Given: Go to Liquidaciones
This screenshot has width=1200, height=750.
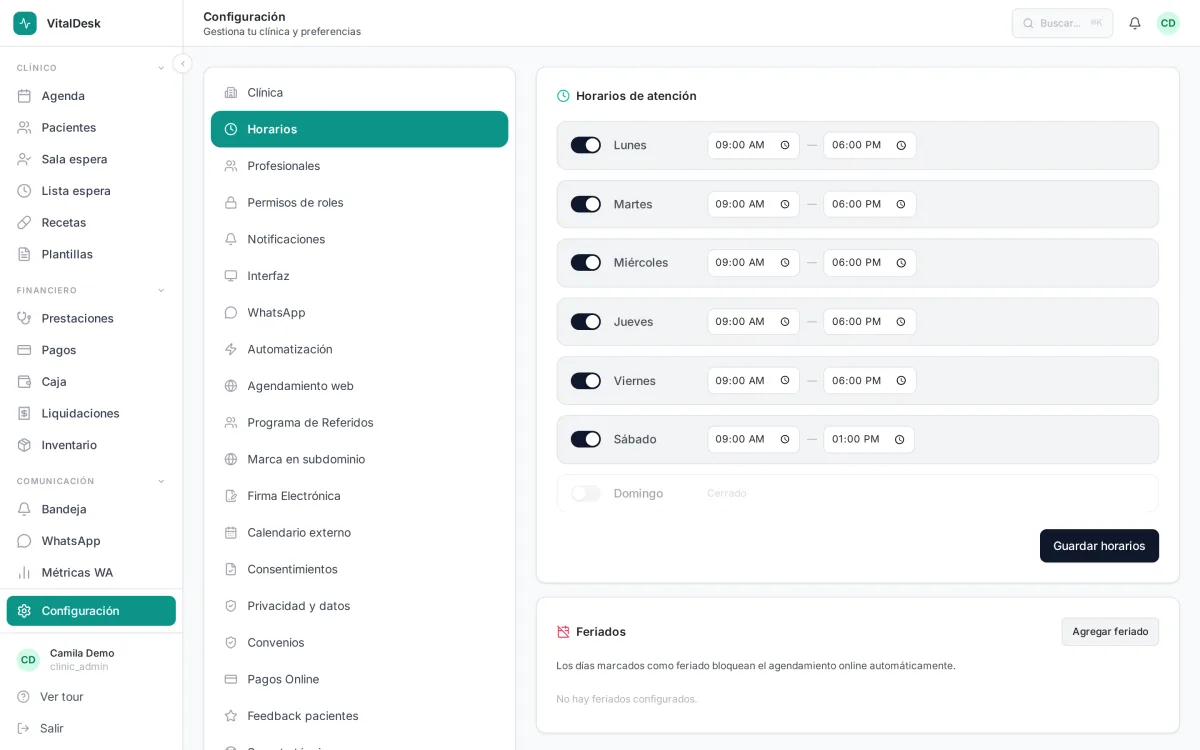Looking at the screenshot, I should 91,413.
